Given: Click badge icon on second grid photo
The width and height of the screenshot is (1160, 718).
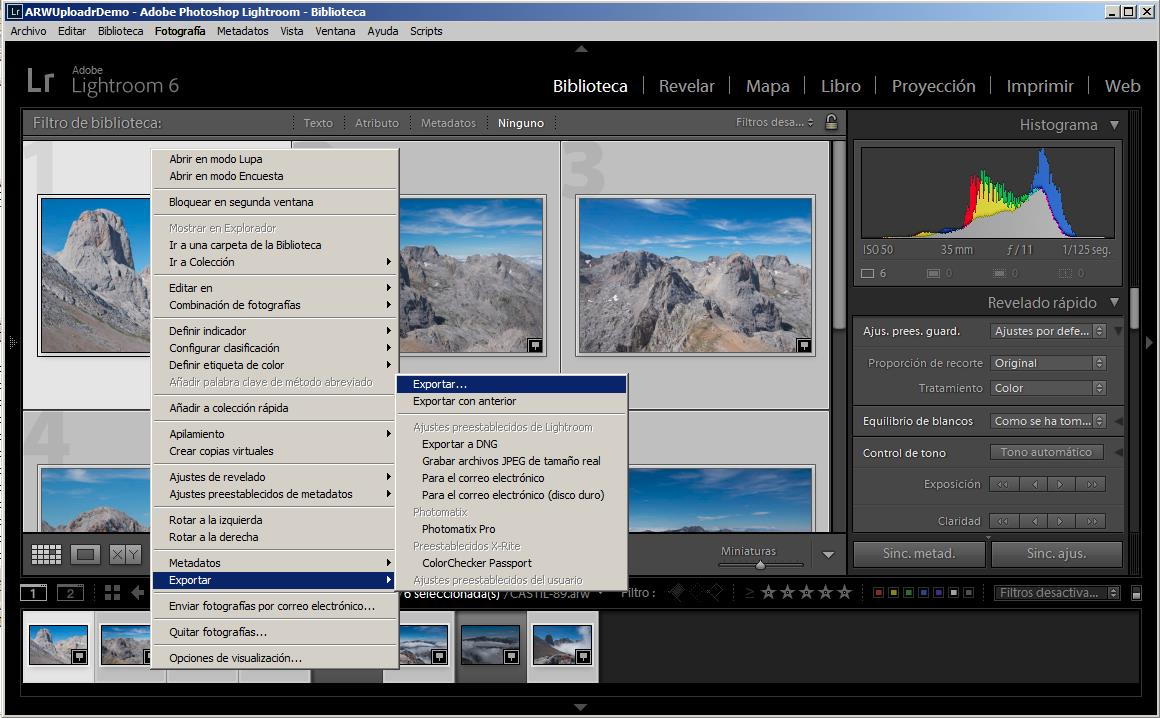Looking at the screenshot, I should click(x=535, y=345).
